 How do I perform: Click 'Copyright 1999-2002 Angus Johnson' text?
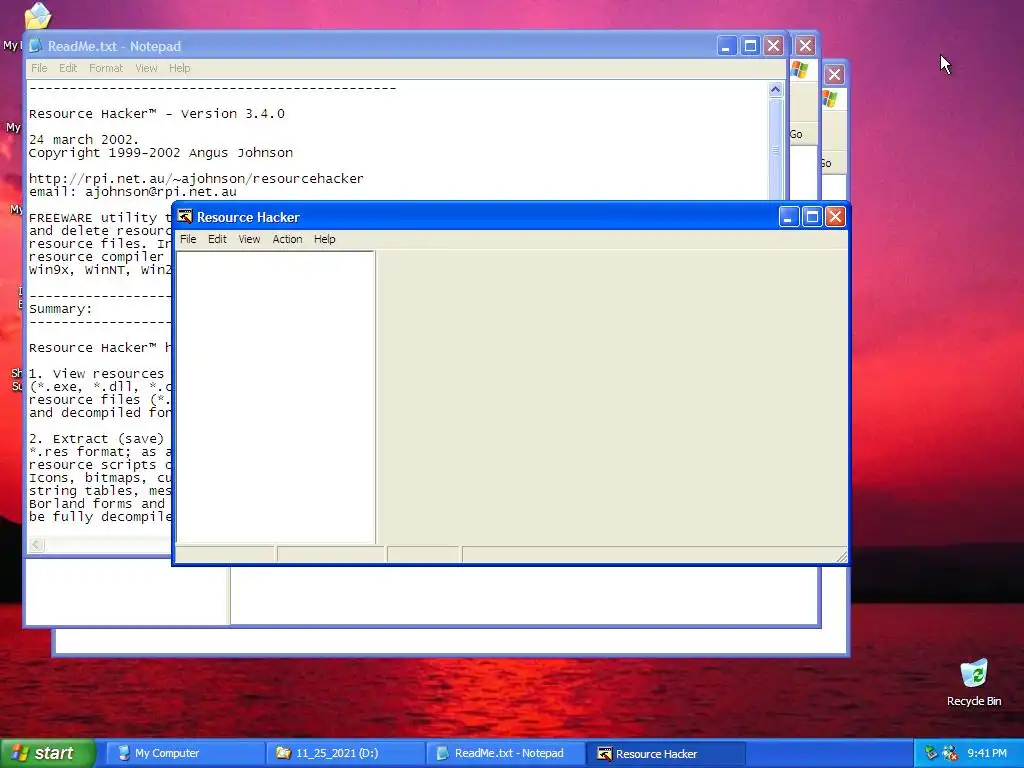[x=161, y=153]
